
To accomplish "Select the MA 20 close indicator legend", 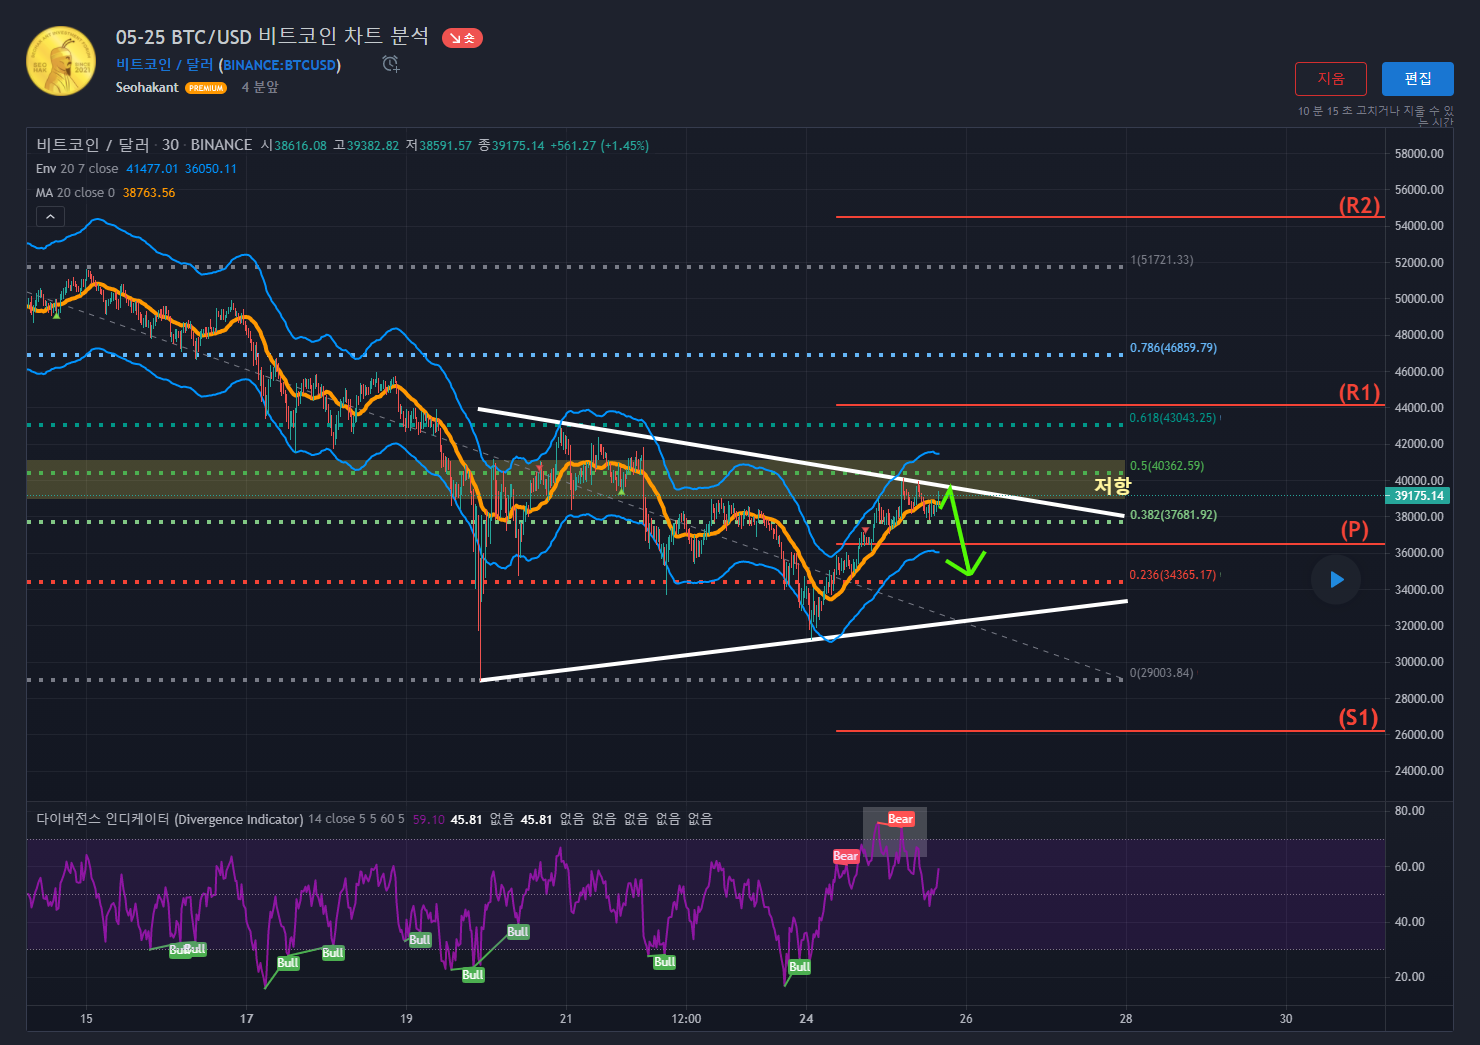I will point(75,193).
